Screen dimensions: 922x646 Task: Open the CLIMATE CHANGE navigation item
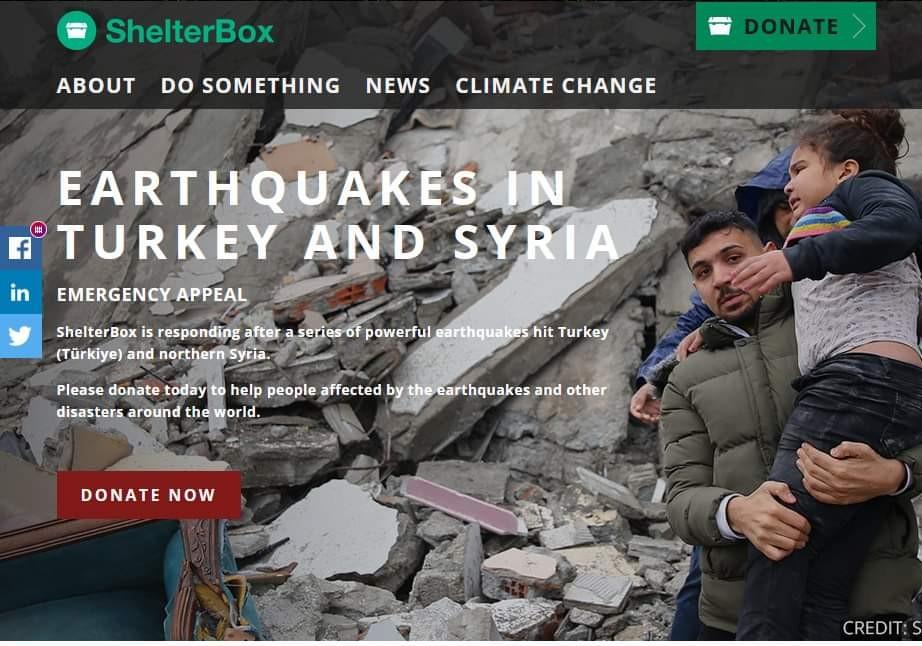pyautogui.click(x=556, y=86)
